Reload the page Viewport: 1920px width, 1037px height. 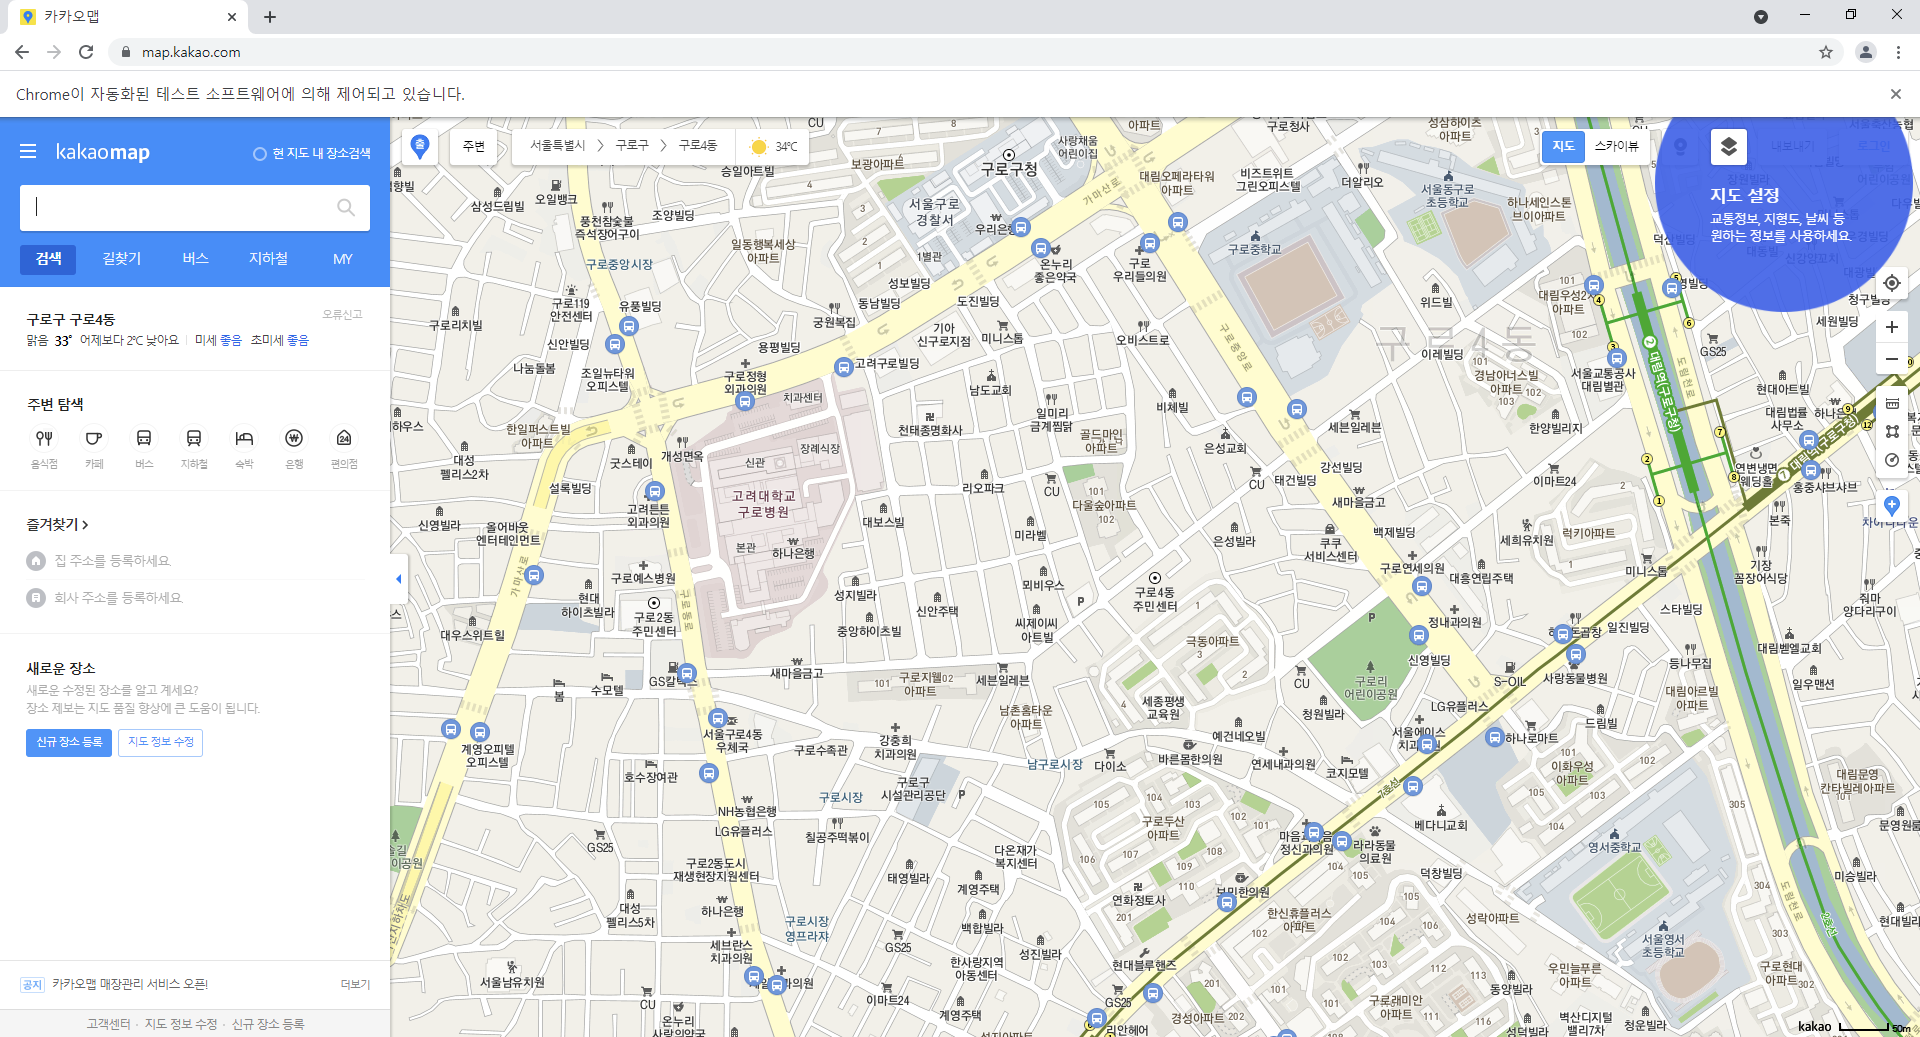(x=86, y=52)
